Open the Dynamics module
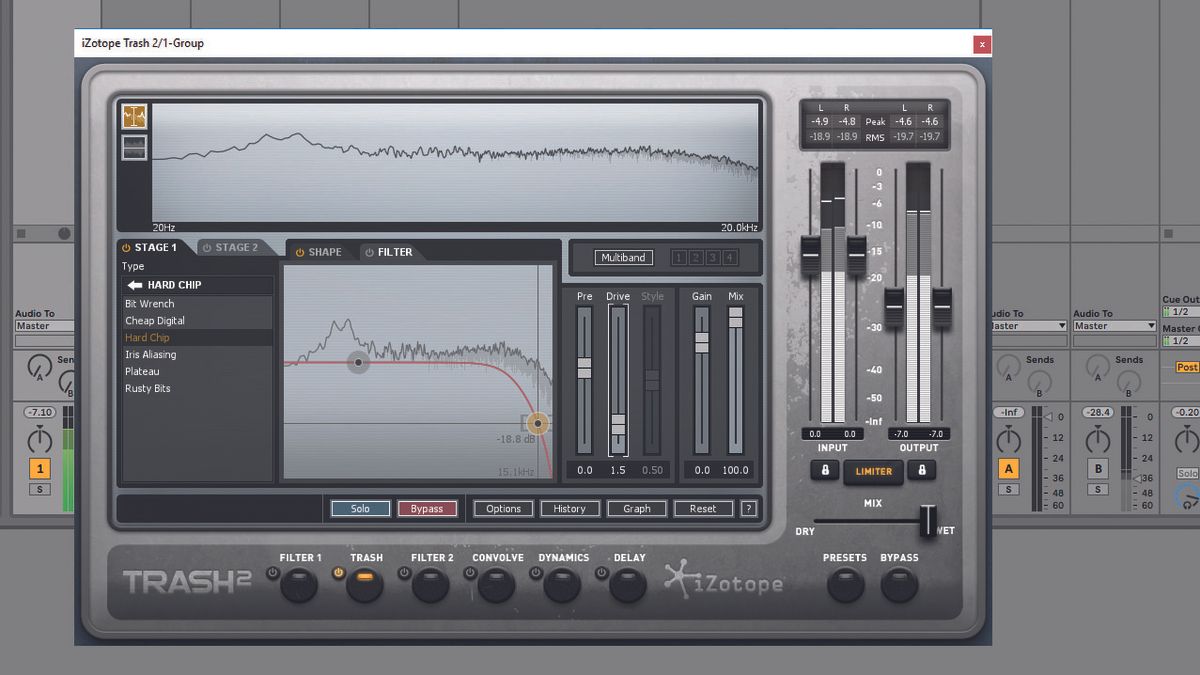This screenshot has width=1200, height=675. coord(562,585)
